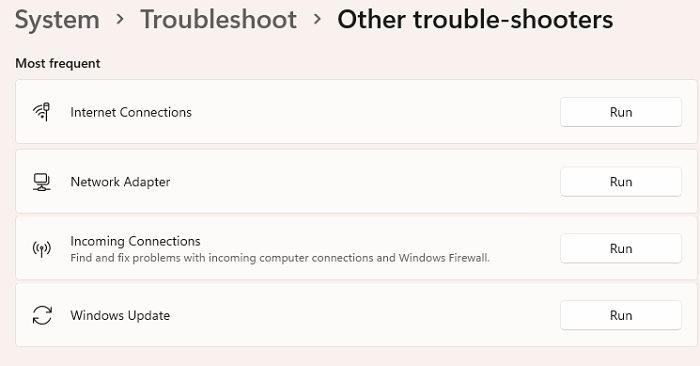This screenshot has height=366, width=700.
Task: Select the Incoming Connections title text
Action: pyautogui.click(x=135, y=241)
